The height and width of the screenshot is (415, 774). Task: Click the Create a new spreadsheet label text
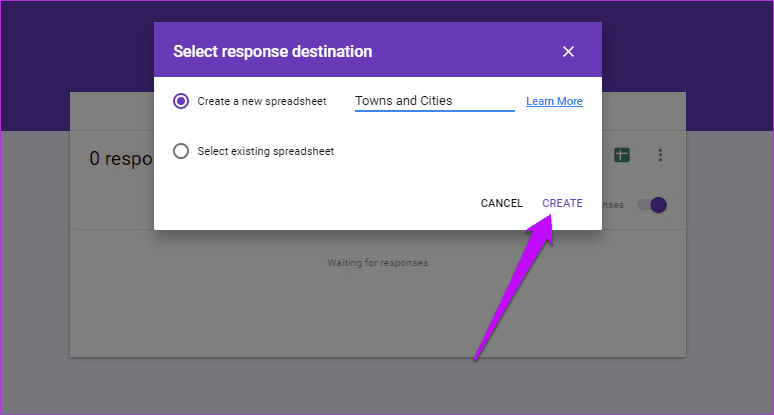pyautogui.click(x=262, y=101)
